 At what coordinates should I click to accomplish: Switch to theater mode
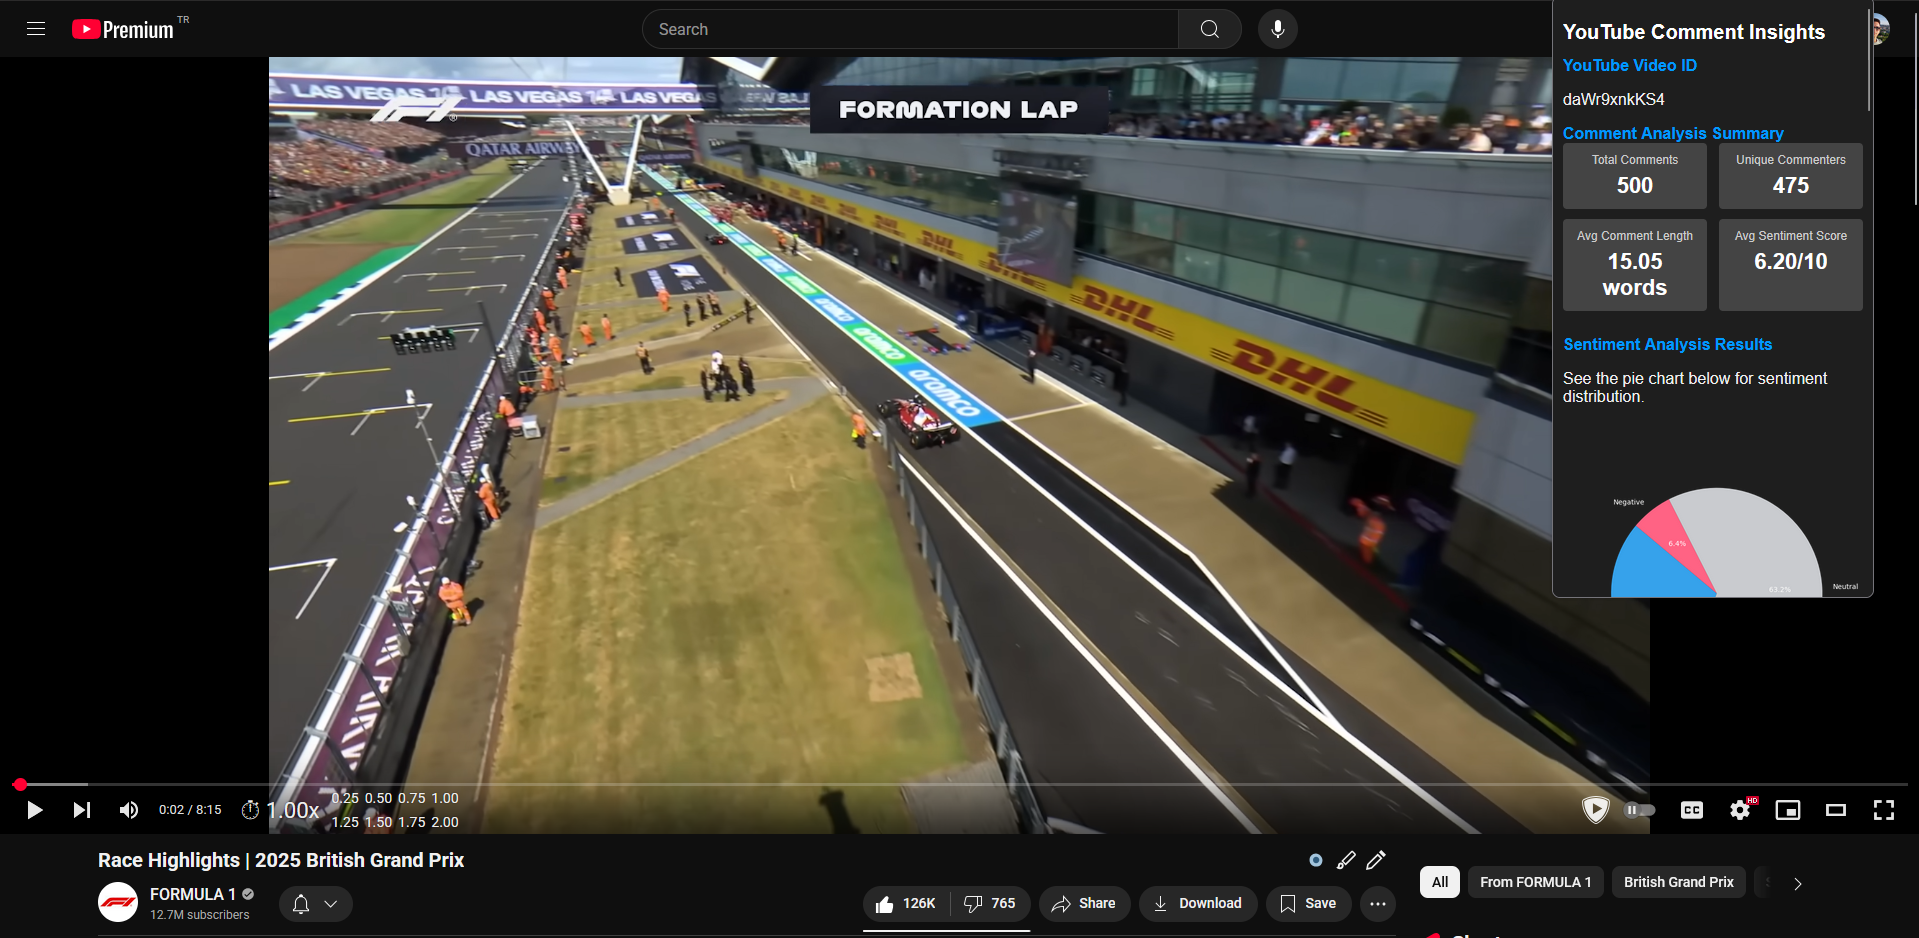[1836, 810]
